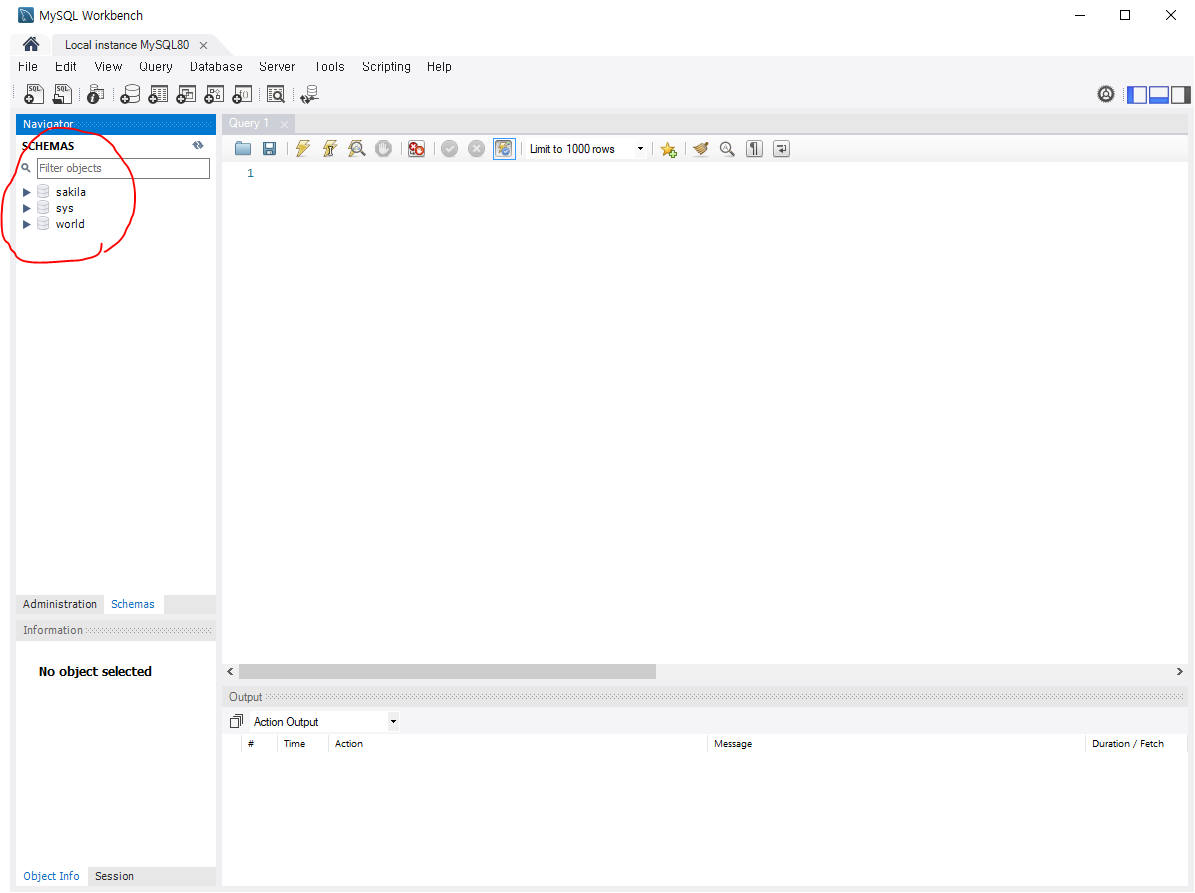Expand the world schema

[27, 224]
